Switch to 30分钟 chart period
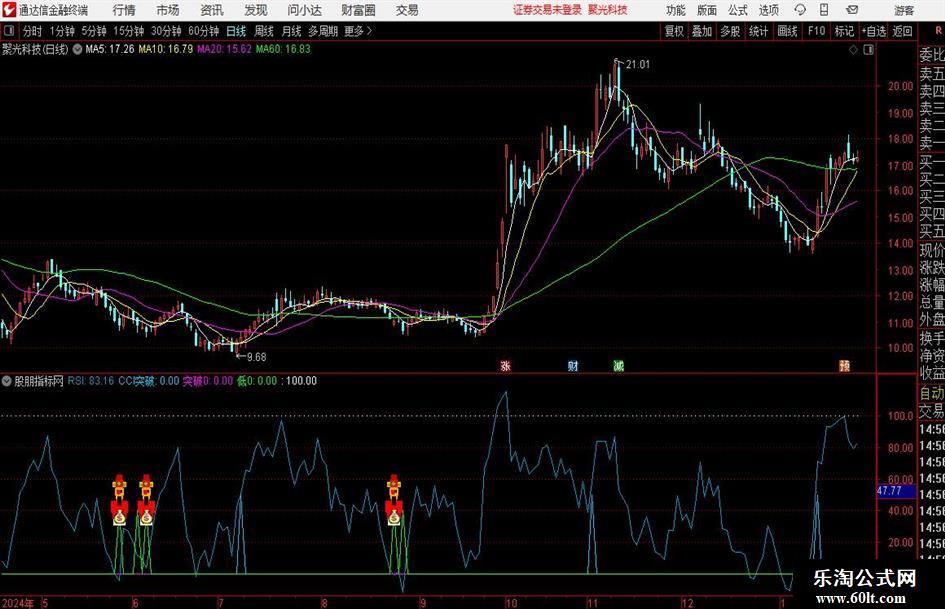 [166, 31]
